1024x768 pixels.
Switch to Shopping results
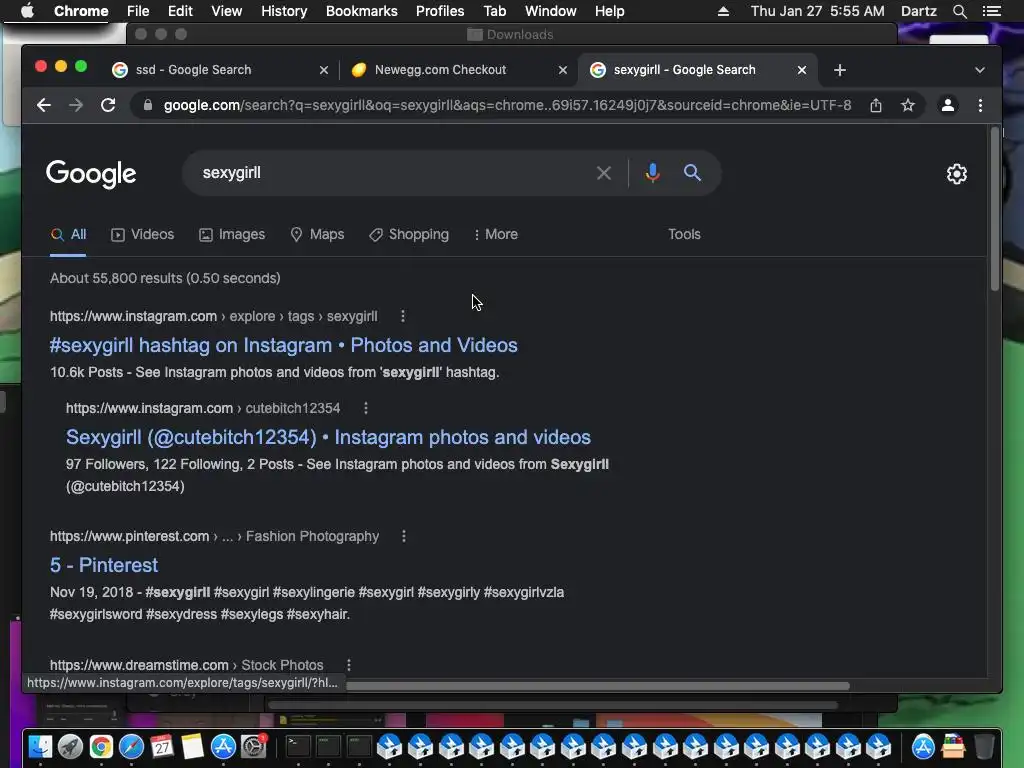pyautogui.click(x=409, y=234)
